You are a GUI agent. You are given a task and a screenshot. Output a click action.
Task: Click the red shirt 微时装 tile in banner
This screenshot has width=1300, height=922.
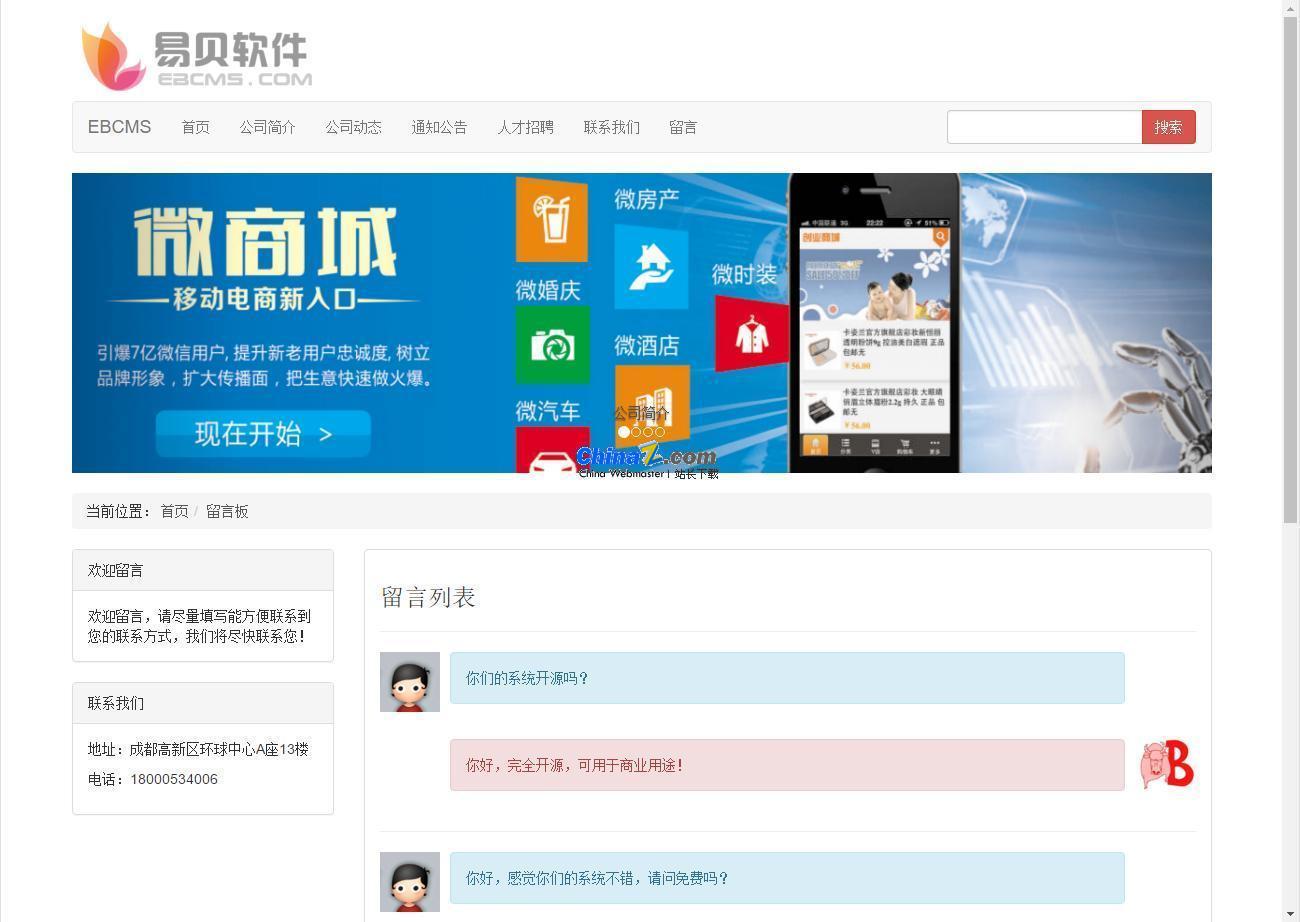(750, 334)
